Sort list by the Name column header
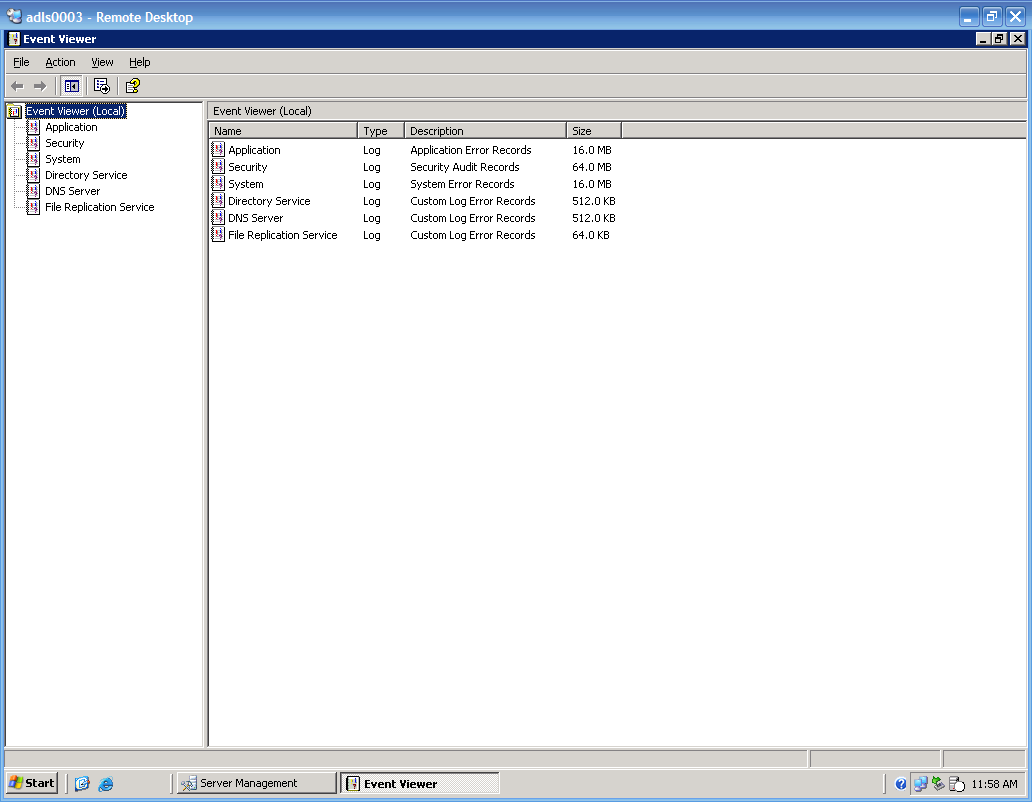This screenshot has height=802, width=1032. click(x=283, y=131)
